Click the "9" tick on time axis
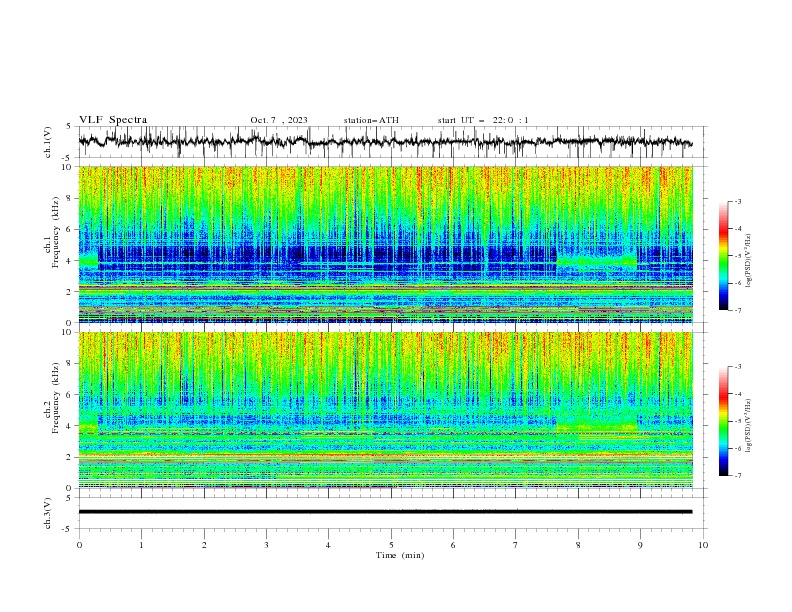The width and height of the screenshot is (792, 612). (x=640, y=545)
